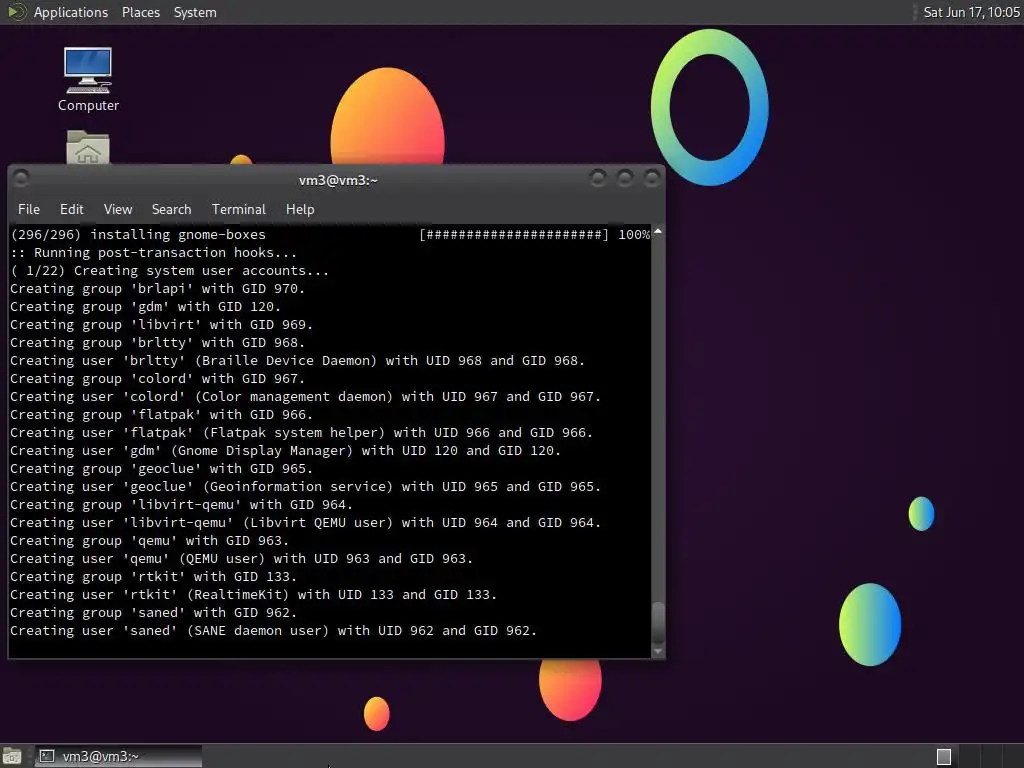Click the line creating user 'geoclue'
This screenshot has height=768, width=1024.
pyautogui.click(x=305, y=487)
